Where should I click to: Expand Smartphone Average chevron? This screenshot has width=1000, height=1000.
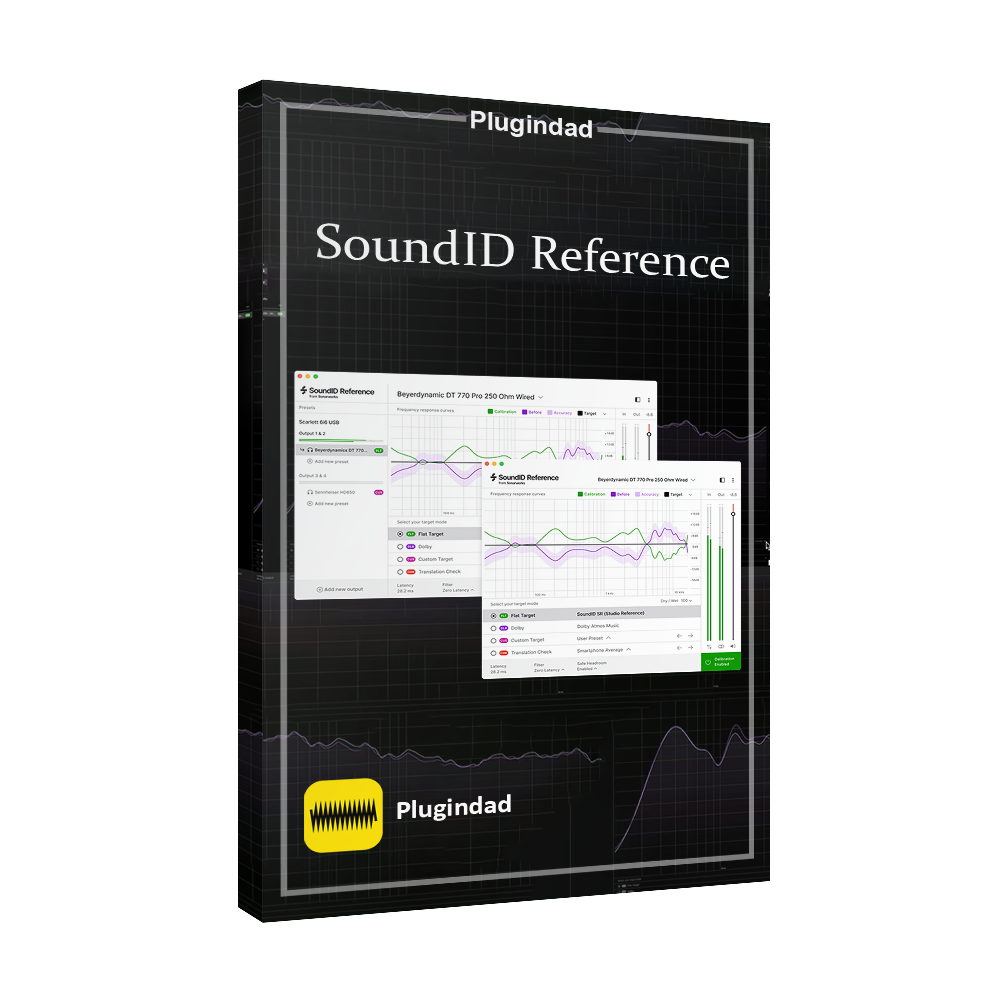click(x=629, y=649)
